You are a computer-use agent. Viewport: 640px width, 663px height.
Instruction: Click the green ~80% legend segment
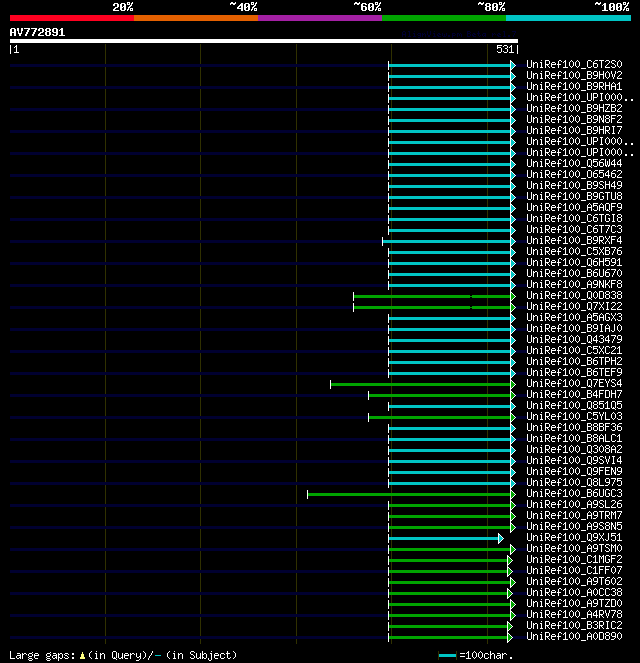[444, 18]
